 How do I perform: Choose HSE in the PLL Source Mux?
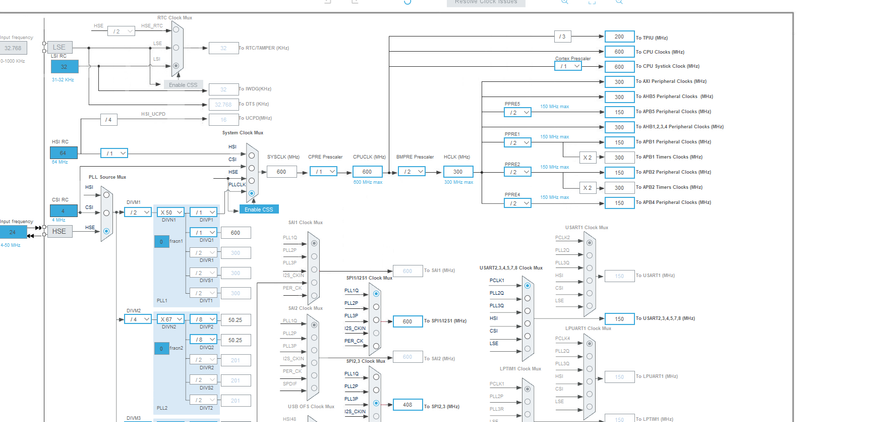coord(106,231)
